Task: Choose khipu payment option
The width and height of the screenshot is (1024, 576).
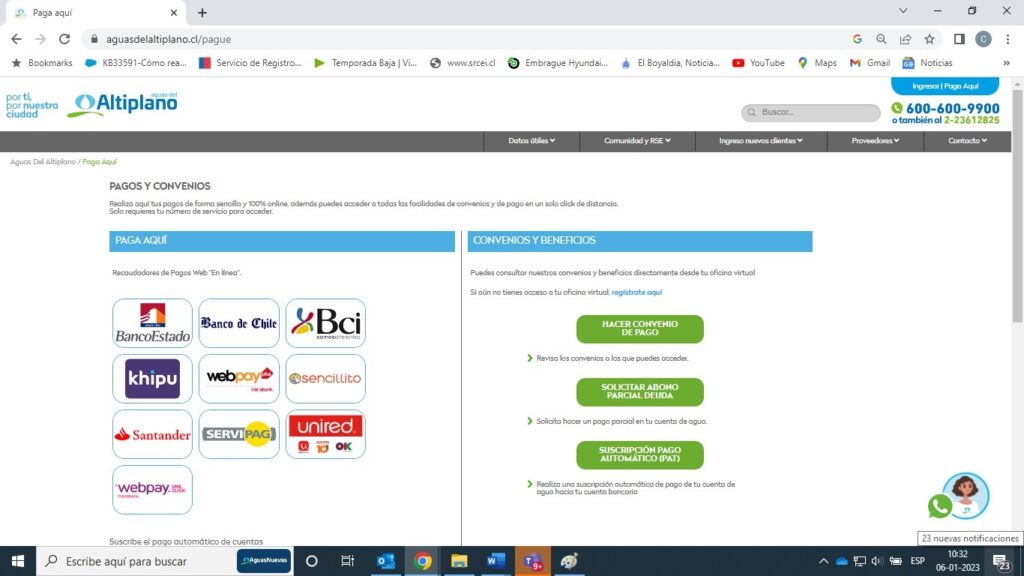Action: click(x=152, y=379)
